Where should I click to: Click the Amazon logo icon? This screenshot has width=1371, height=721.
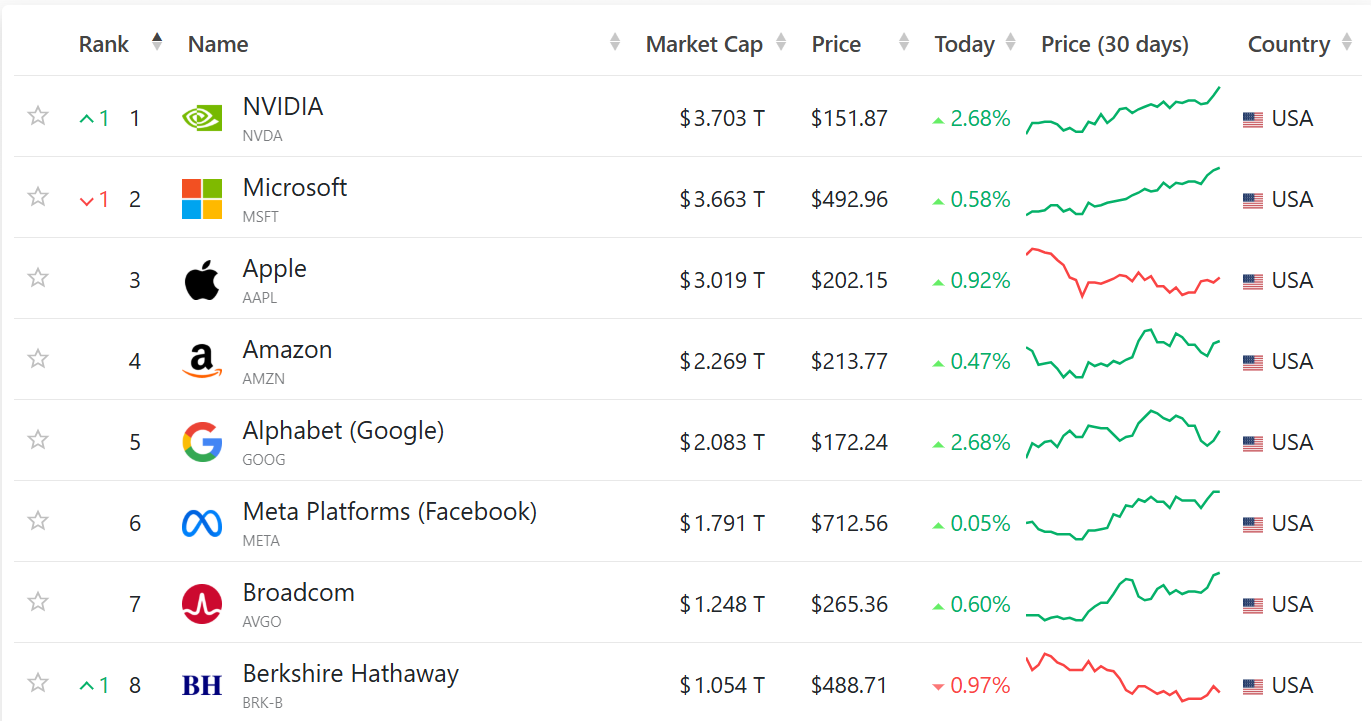(202, 361)
